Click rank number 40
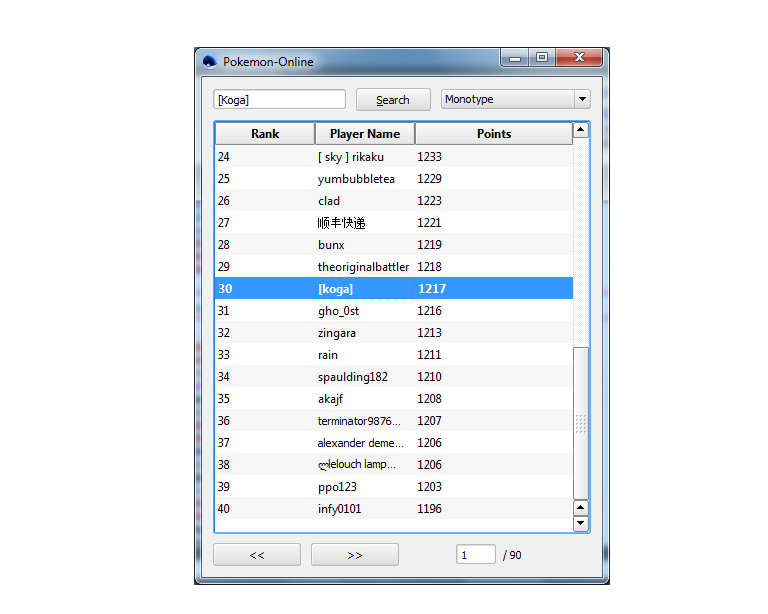This screenshot has width=768, height=614. [223, 509]
